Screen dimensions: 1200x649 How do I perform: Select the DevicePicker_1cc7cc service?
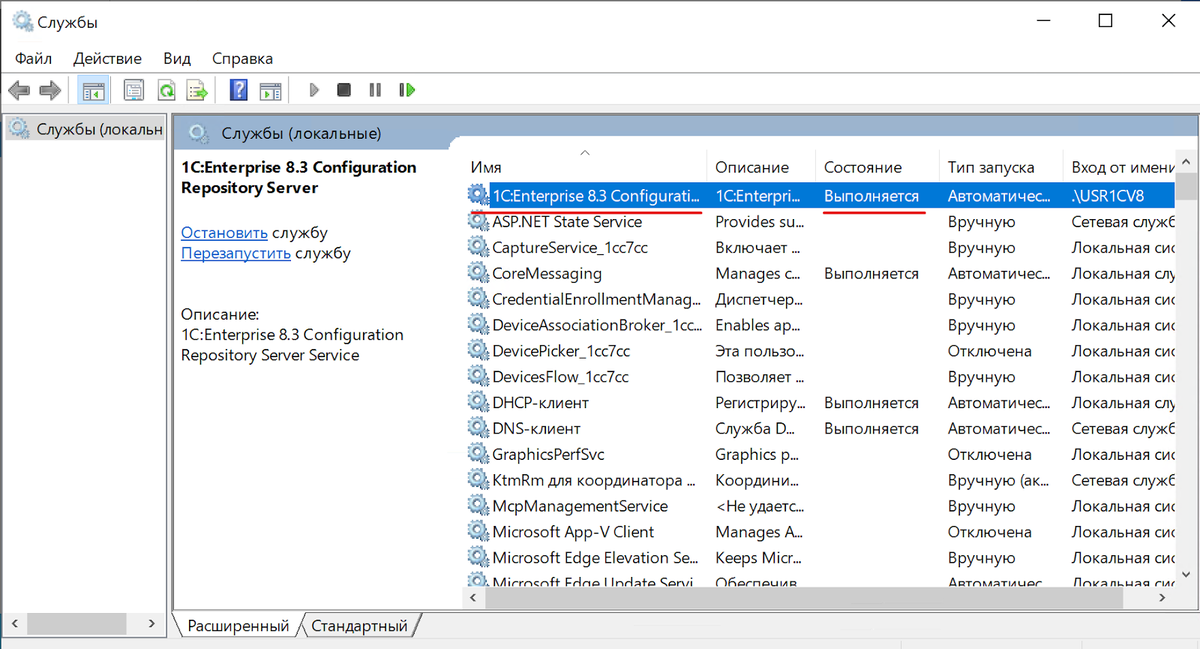(821, 351)
